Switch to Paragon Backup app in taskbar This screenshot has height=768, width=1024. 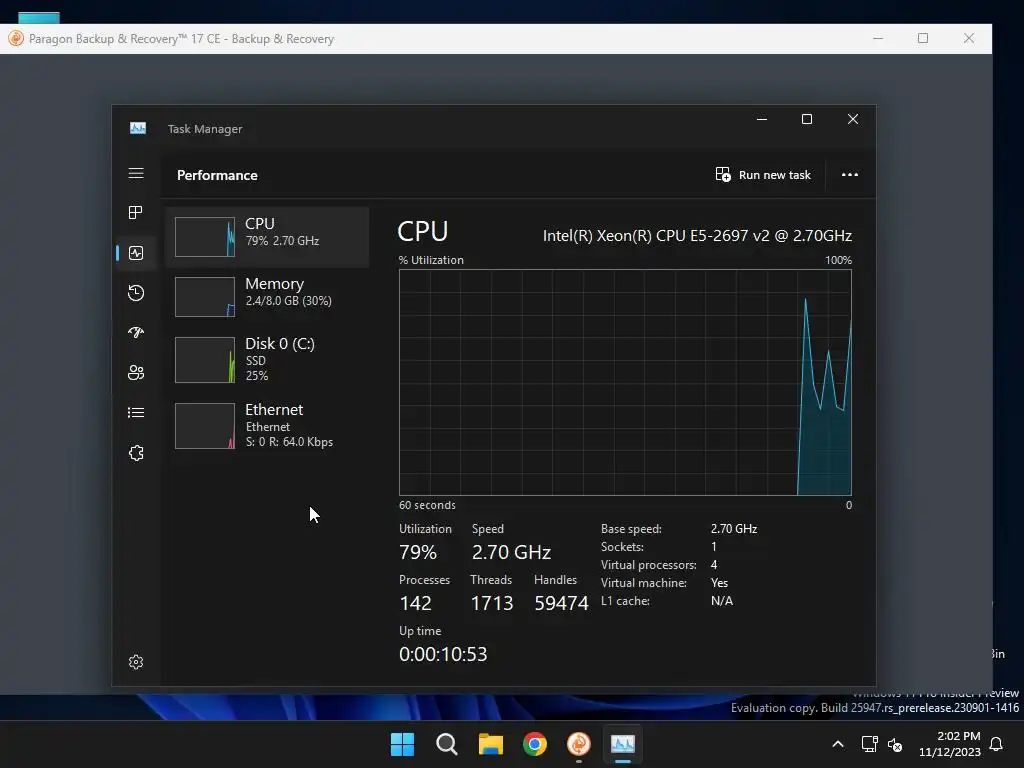coord(579,744)
